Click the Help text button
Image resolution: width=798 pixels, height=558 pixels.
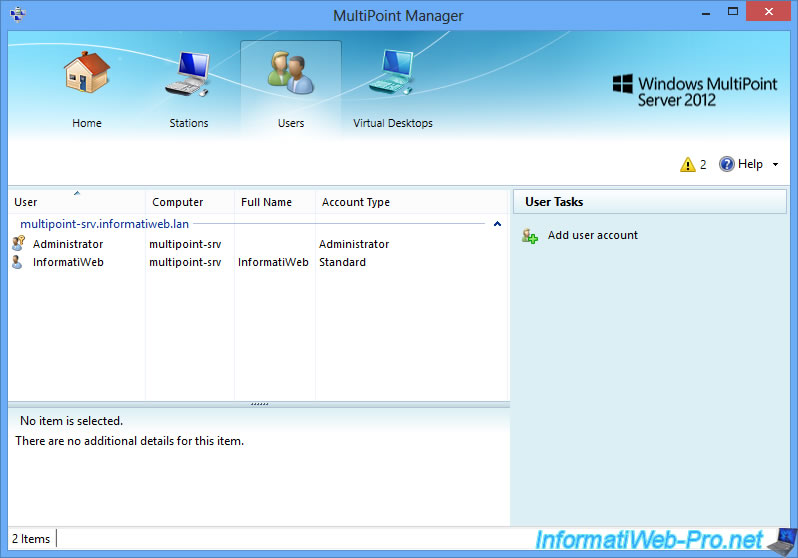pyautogui.click(x=750, y=164)
